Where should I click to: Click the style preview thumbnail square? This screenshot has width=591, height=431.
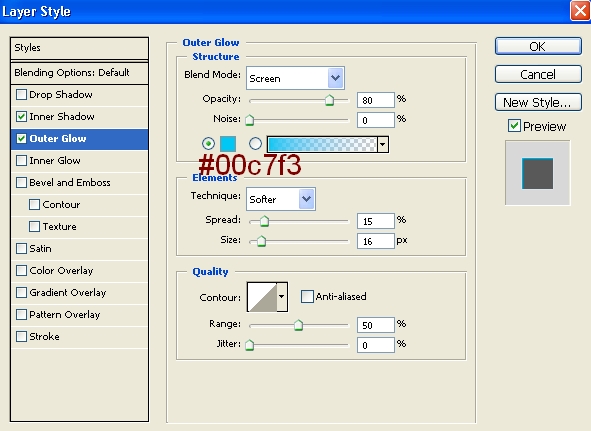[x=537, y=173]
